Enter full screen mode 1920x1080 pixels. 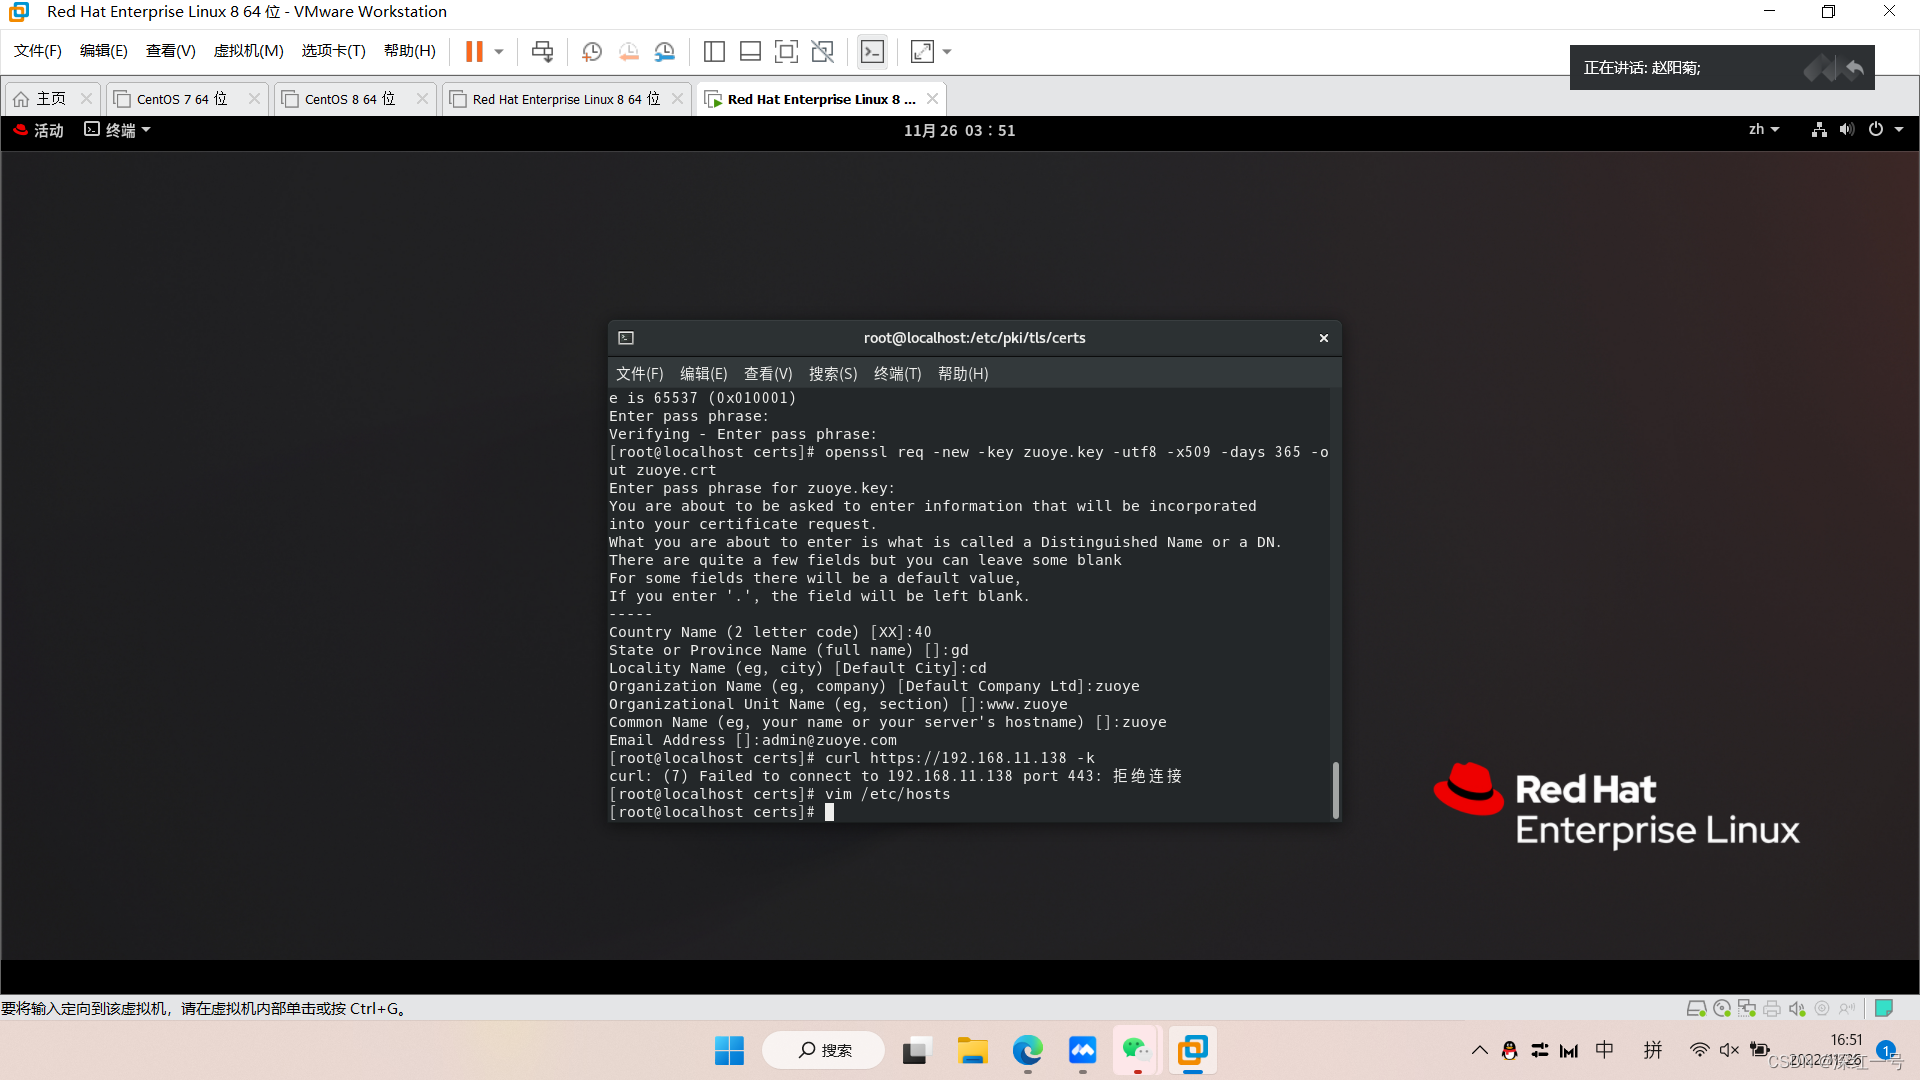(786, 51)
